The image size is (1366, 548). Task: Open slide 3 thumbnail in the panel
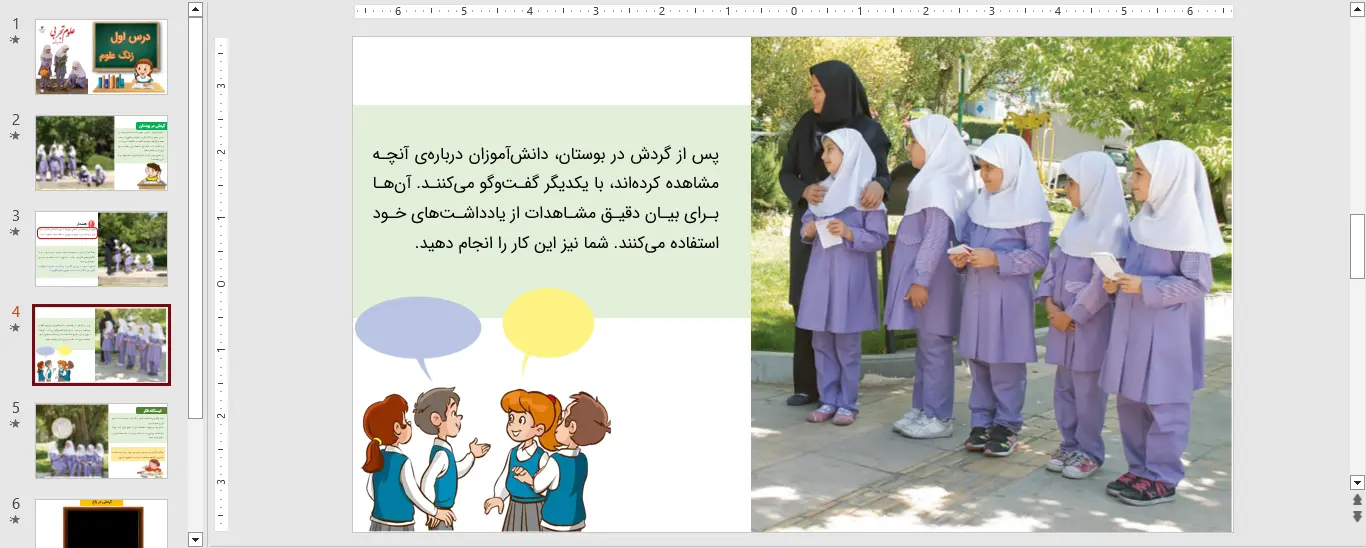tap(102, 249)
